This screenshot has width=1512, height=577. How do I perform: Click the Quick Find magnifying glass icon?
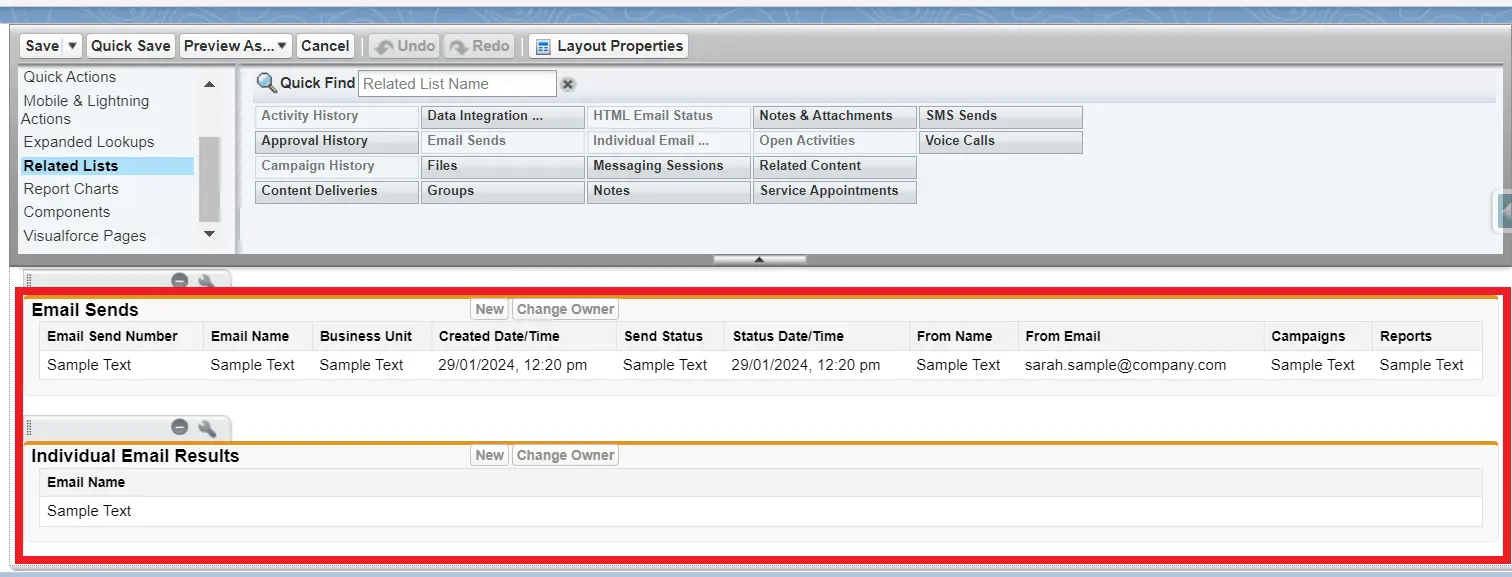tap(266, 83)
